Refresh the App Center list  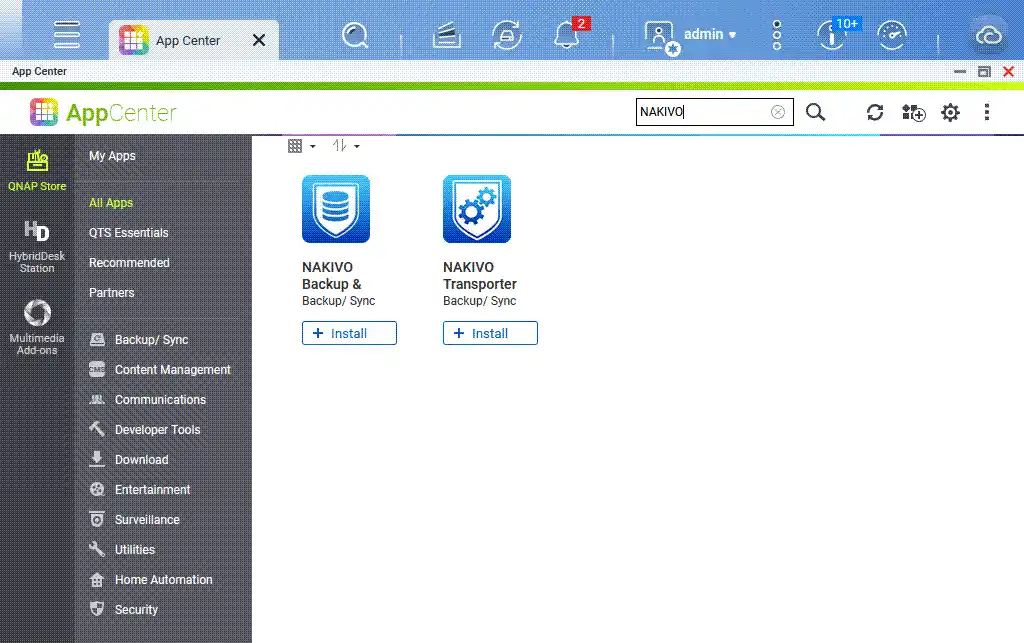875,112
